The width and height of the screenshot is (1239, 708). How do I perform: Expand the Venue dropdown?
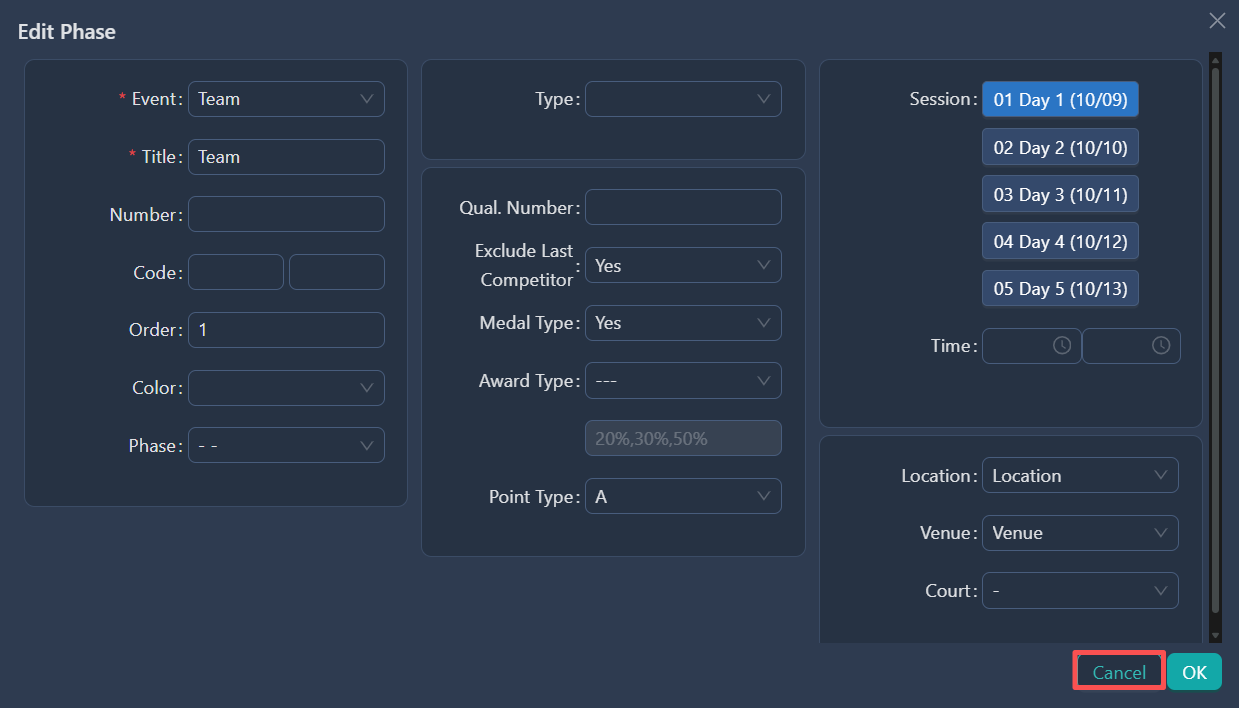pyautogui.click(x=1080, y=533)
